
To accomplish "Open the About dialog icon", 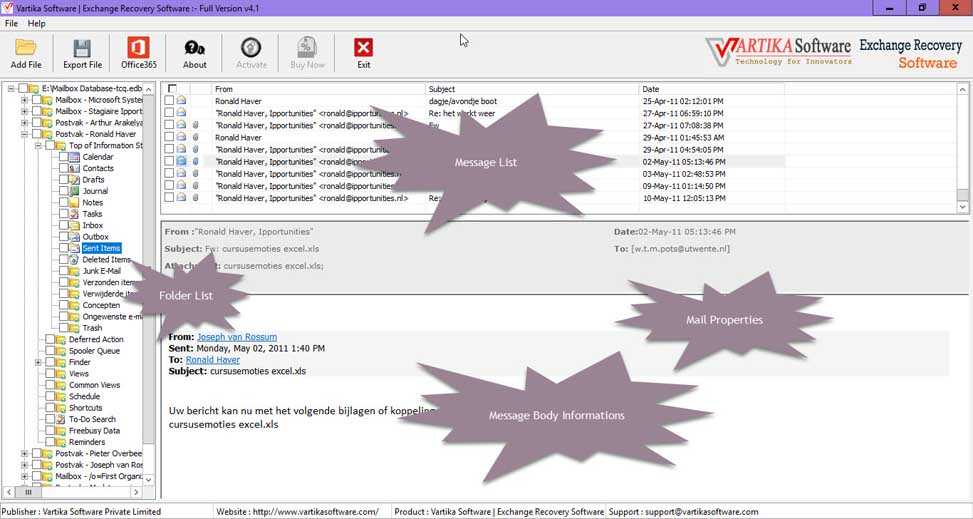I will click(x=195, y=48).
